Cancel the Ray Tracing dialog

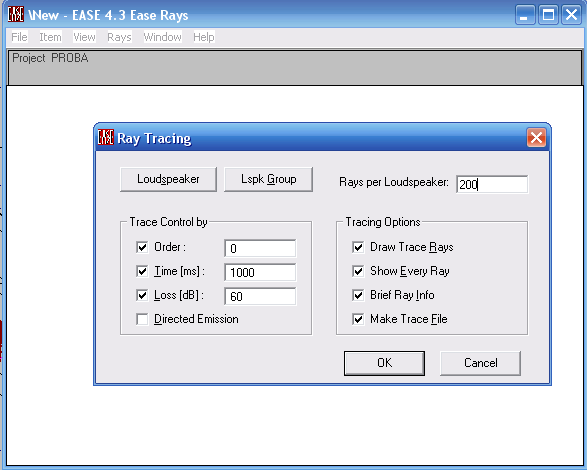tap(481, 363)
